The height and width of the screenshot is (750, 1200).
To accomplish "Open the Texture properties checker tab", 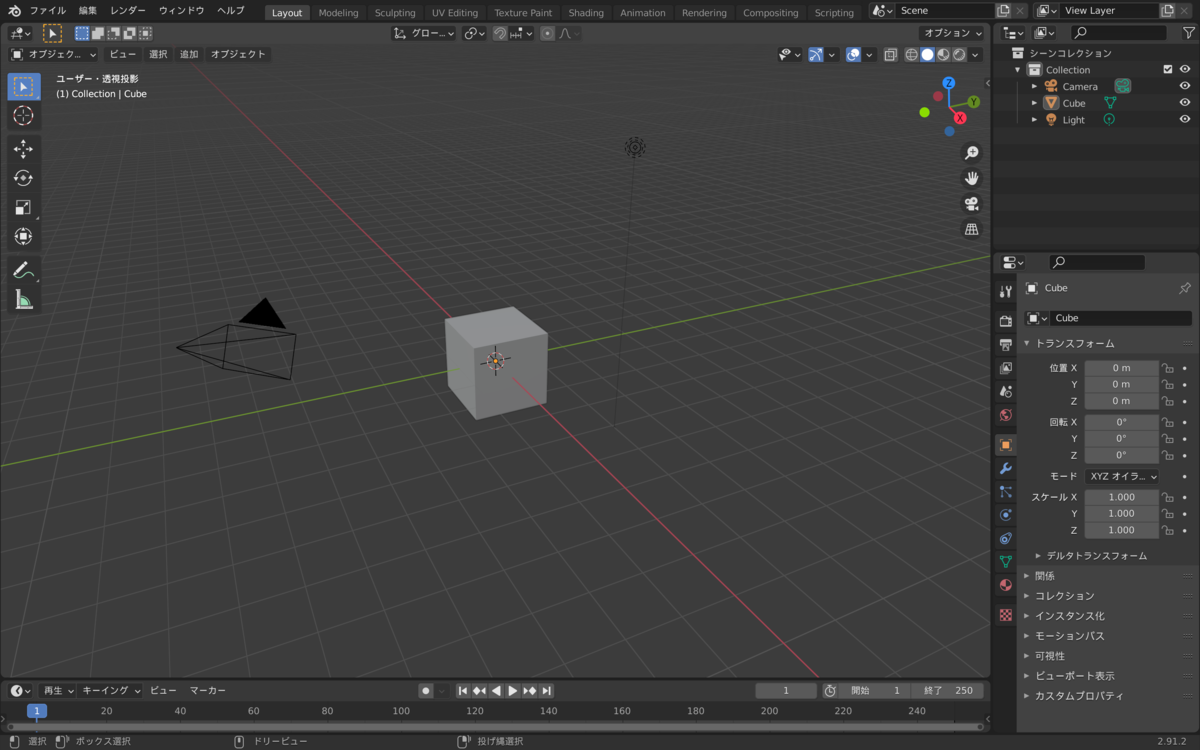I will (x=1006, y=615).
